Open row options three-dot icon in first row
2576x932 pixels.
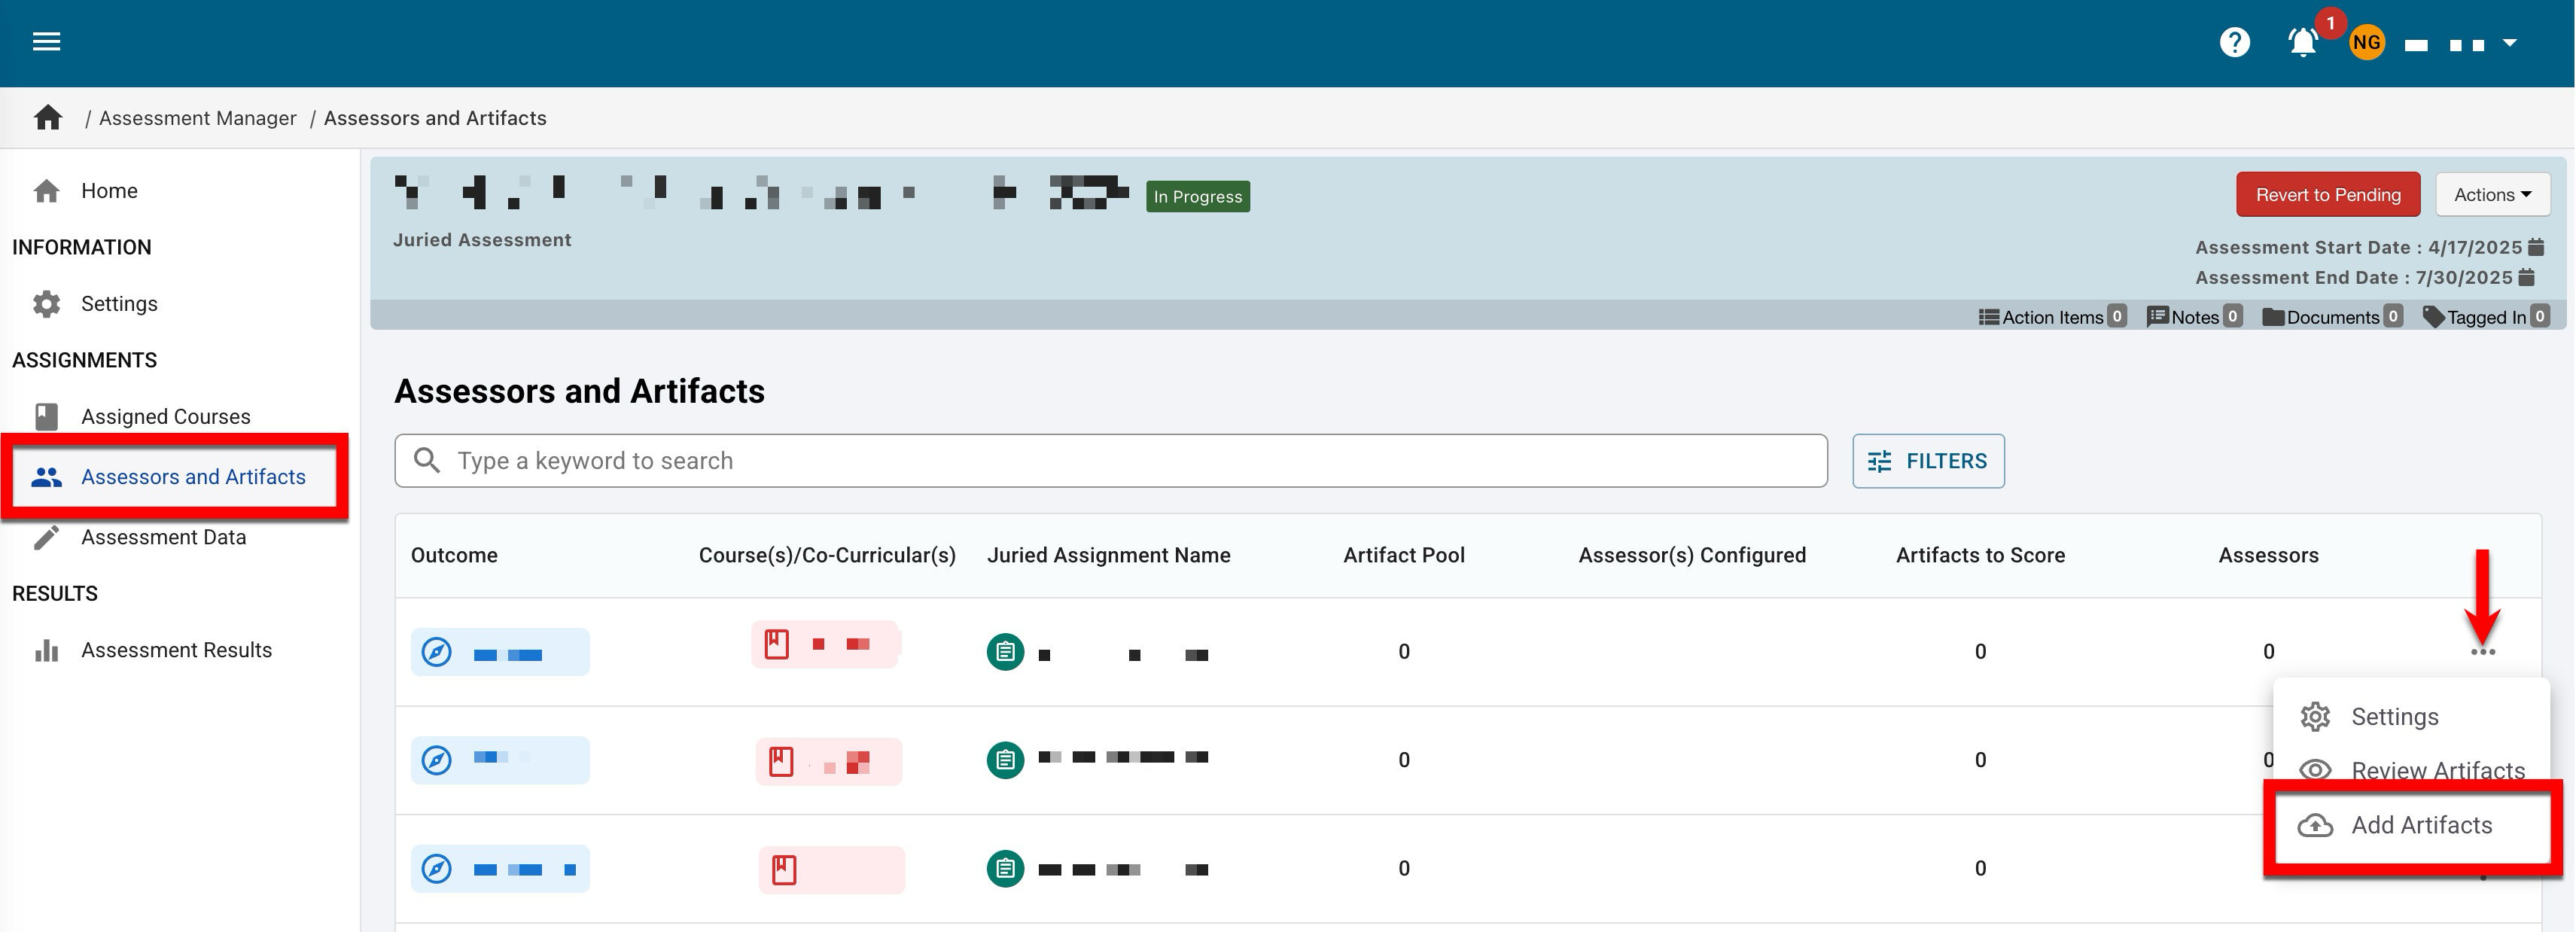pyautogui.click(x=2482, y=652)
